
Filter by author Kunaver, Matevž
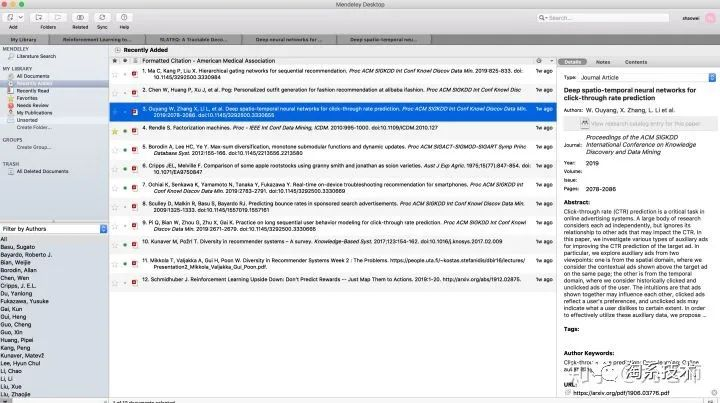point(22,356)
